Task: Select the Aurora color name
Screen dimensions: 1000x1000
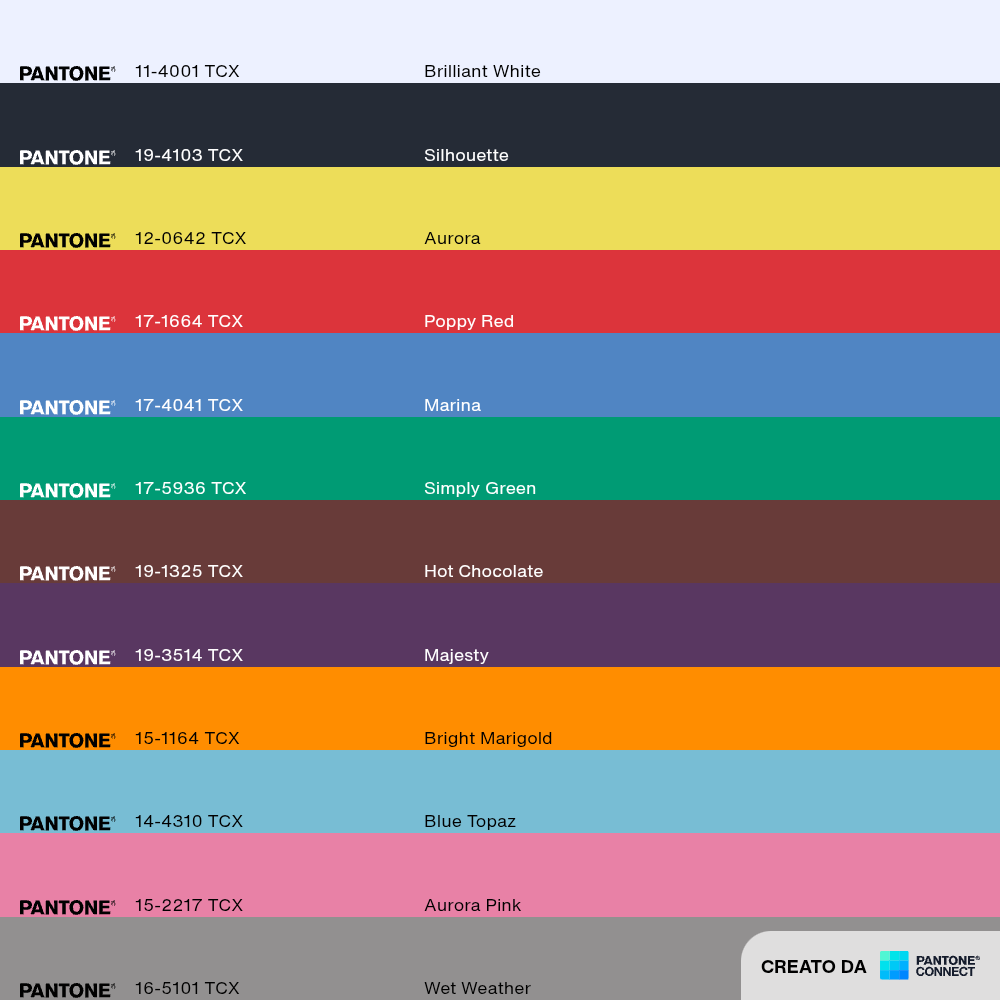Action: [452, 239]
